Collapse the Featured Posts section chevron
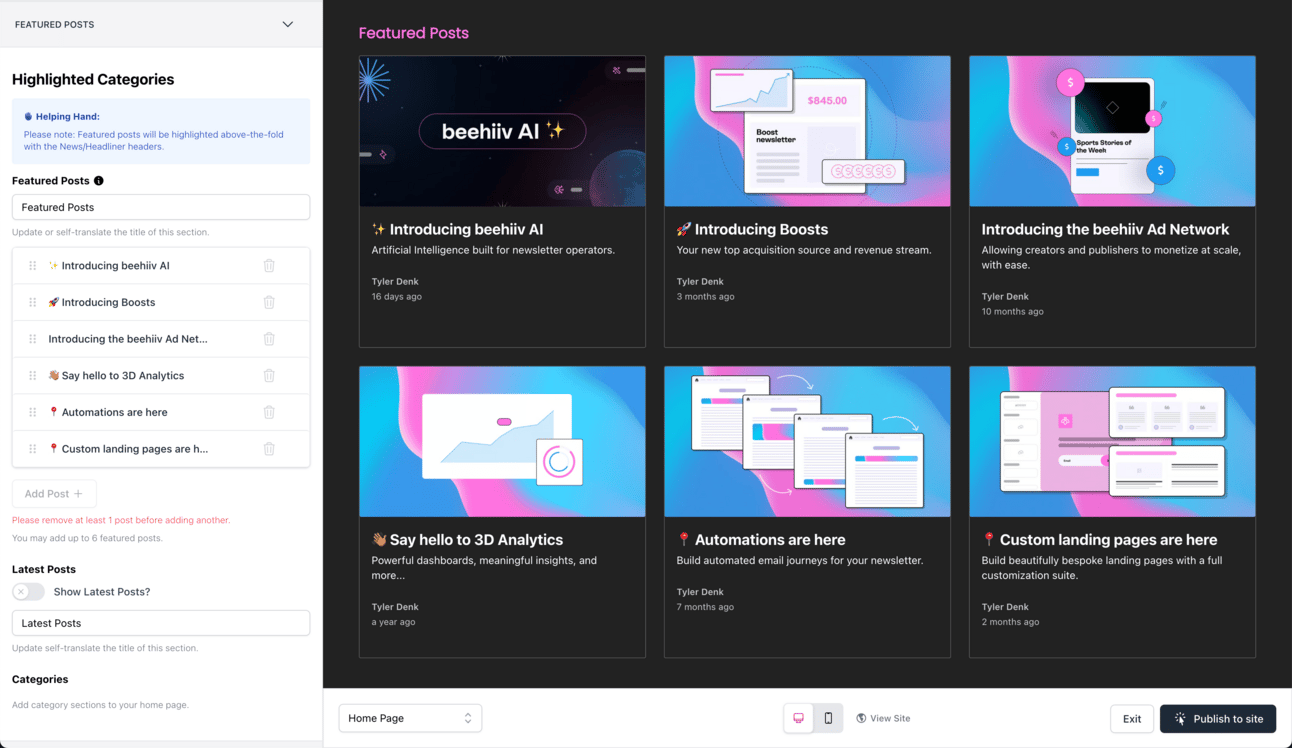This screenshot has width=1292, height=748. (x=288, y=24)
